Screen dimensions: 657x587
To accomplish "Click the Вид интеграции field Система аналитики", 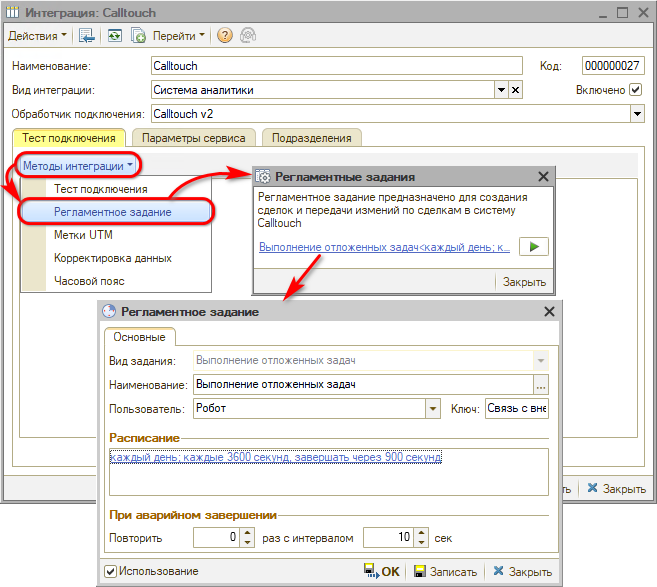I will [323, 90].
